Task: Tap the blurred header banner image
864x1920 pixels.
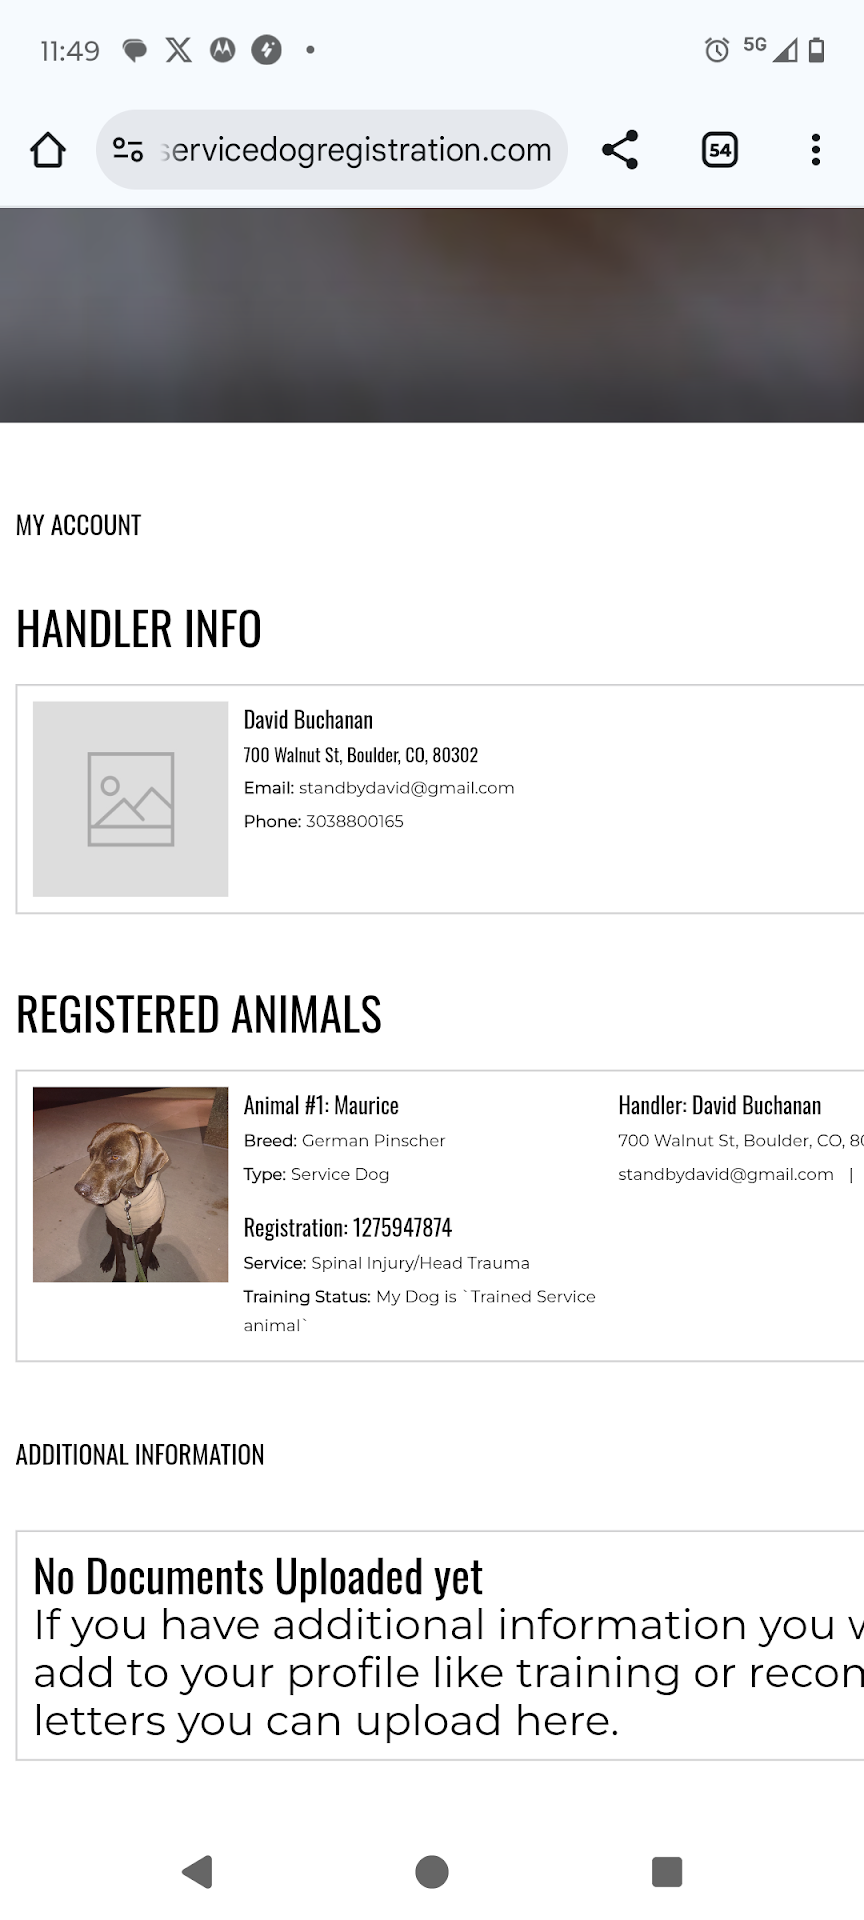Action: click(432, 315)
